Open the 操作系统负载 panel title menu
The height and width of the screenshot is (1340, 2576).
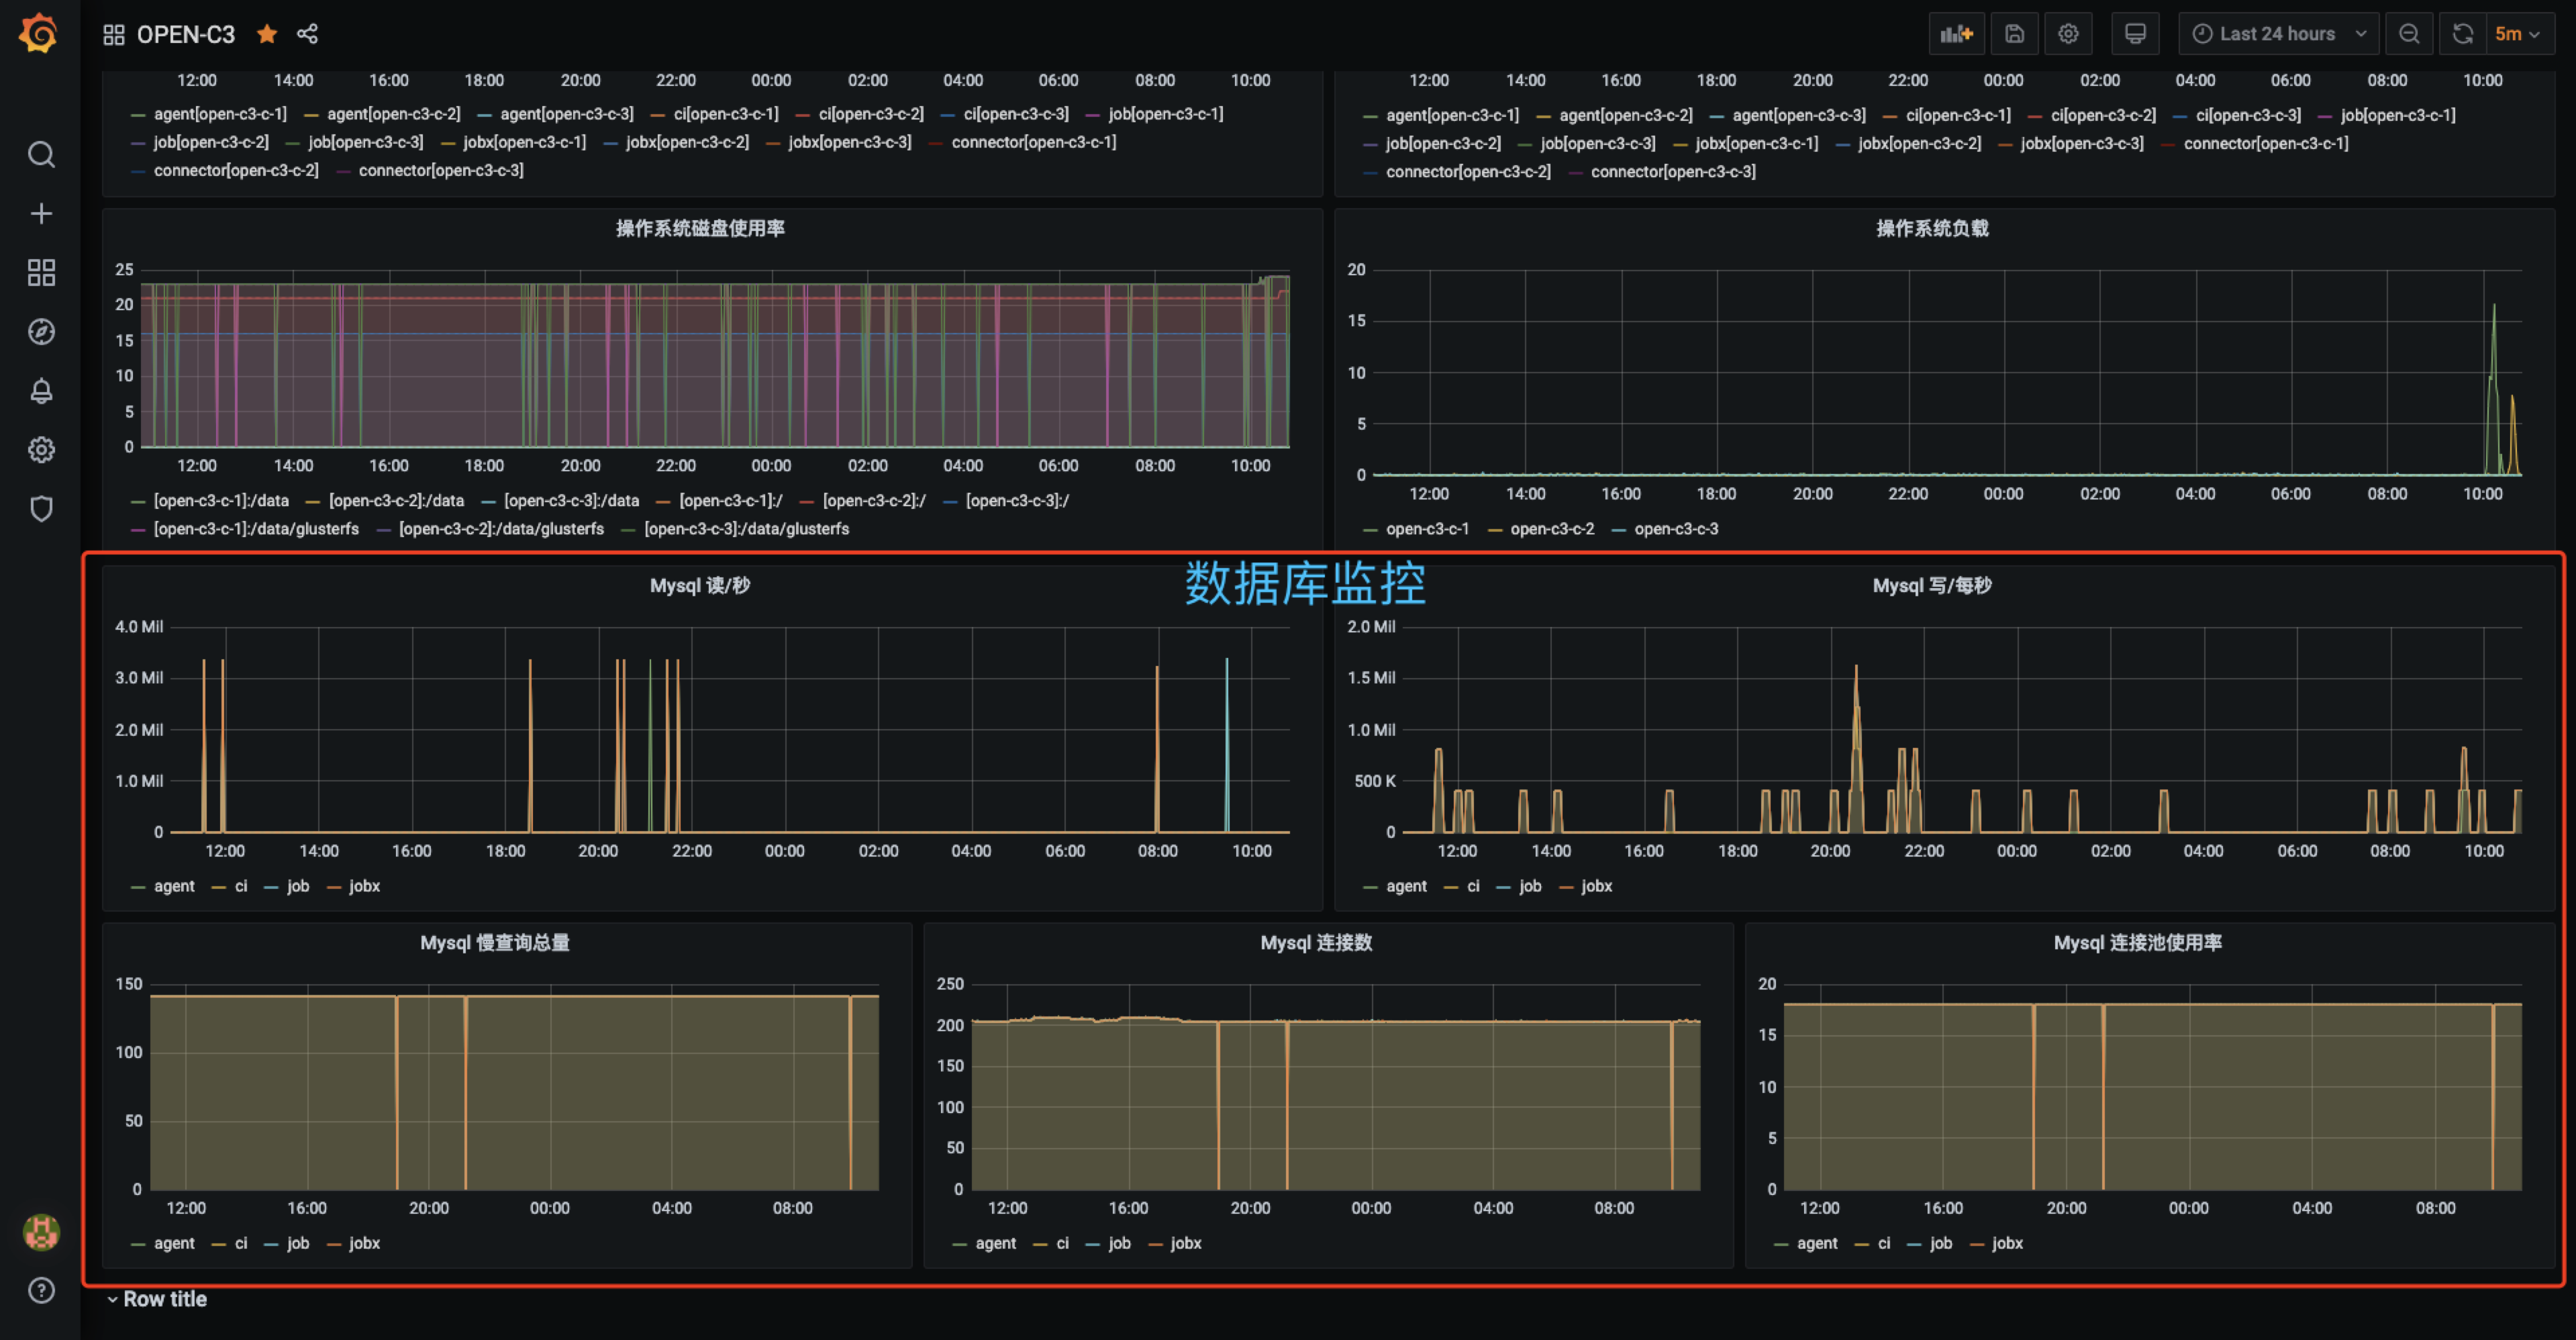[x=1932, y=228]
